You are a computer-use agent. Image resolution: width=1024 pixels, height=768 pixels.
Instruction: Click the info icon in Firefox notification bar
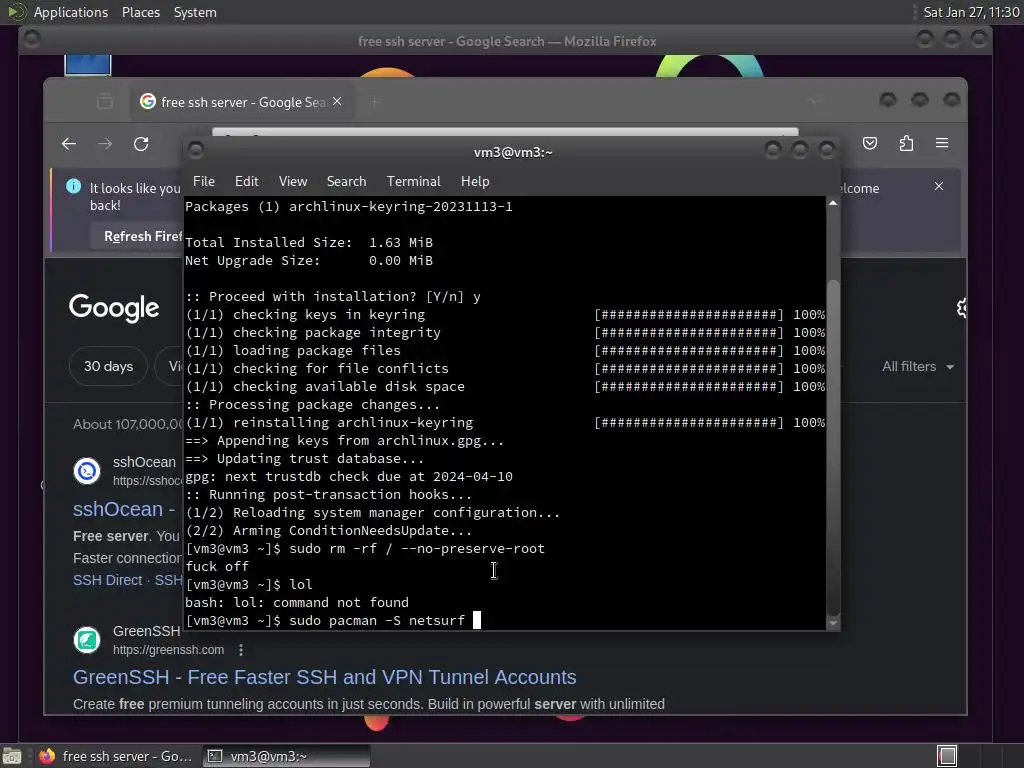pos(74,186)
